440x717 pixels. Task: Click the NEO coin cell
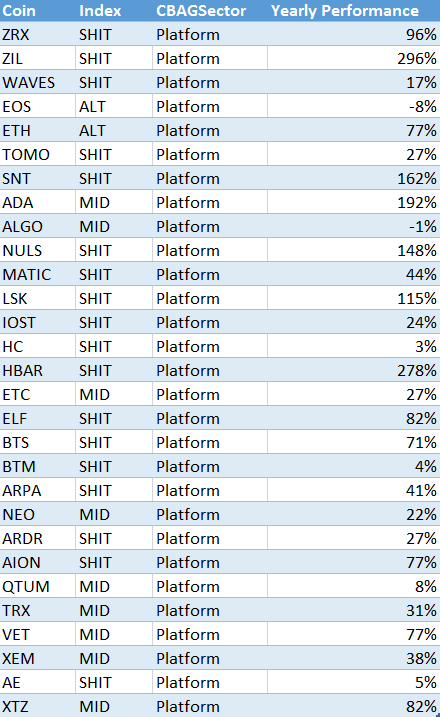38,514
